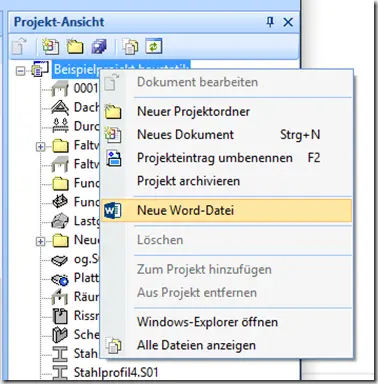378x384 pixels.
Task: Click the blue stacked windows toolbar icon
Action: (99, 46)
